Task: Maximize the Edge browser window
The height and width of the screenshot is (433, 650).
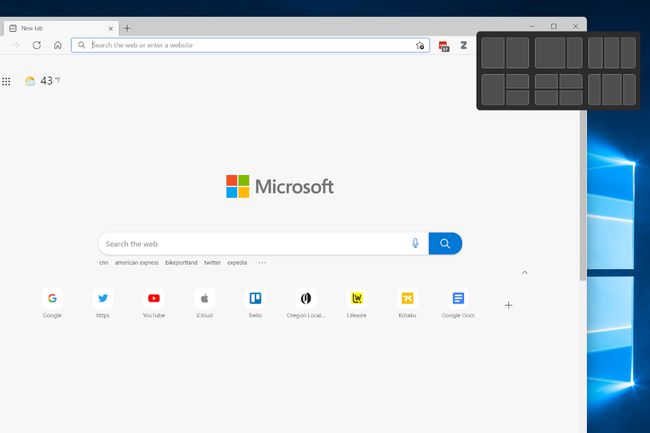Action: [x=554, y=26]
